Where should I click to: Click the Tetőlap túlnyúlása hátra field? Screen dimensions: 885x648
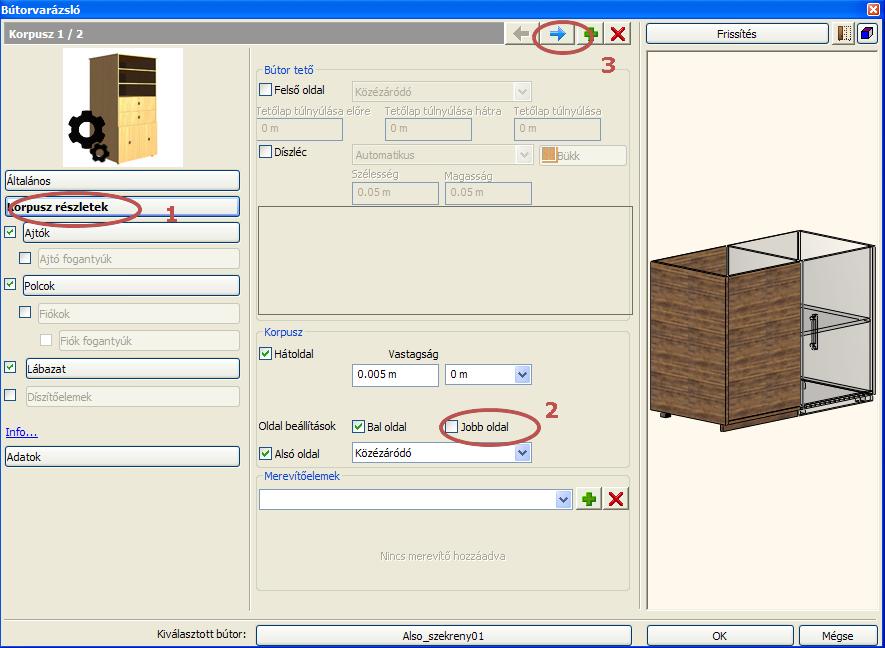(428, 129)
